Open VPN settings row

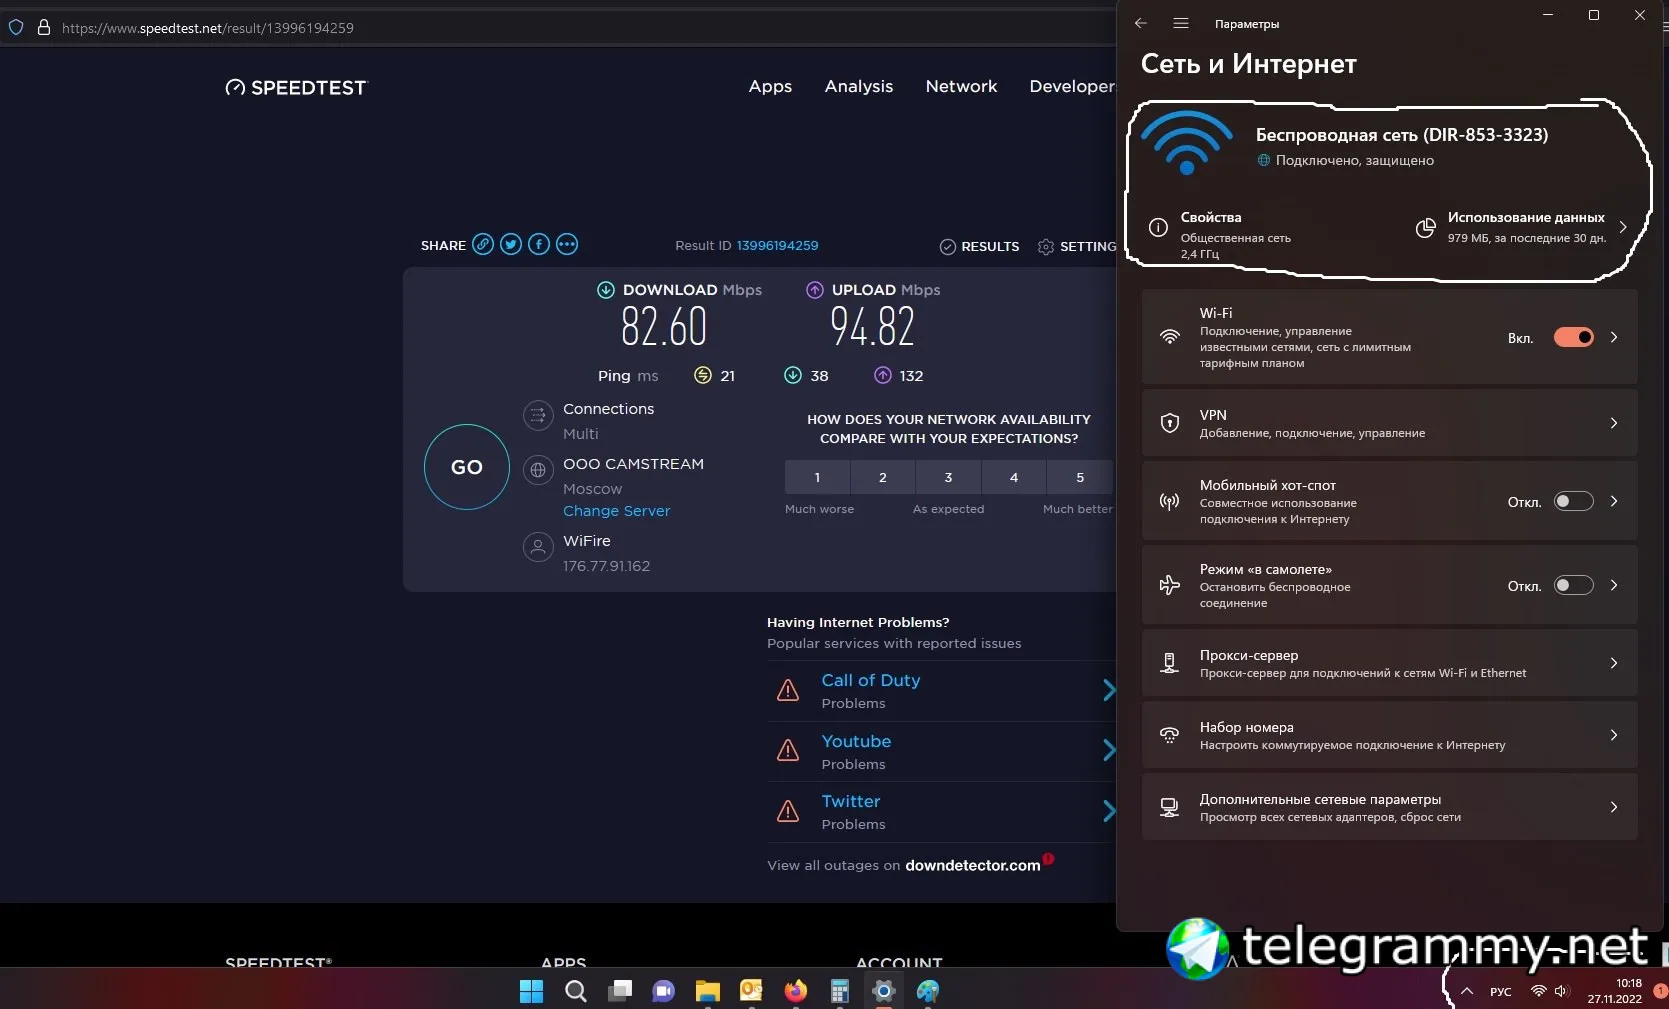point(1390,423)
